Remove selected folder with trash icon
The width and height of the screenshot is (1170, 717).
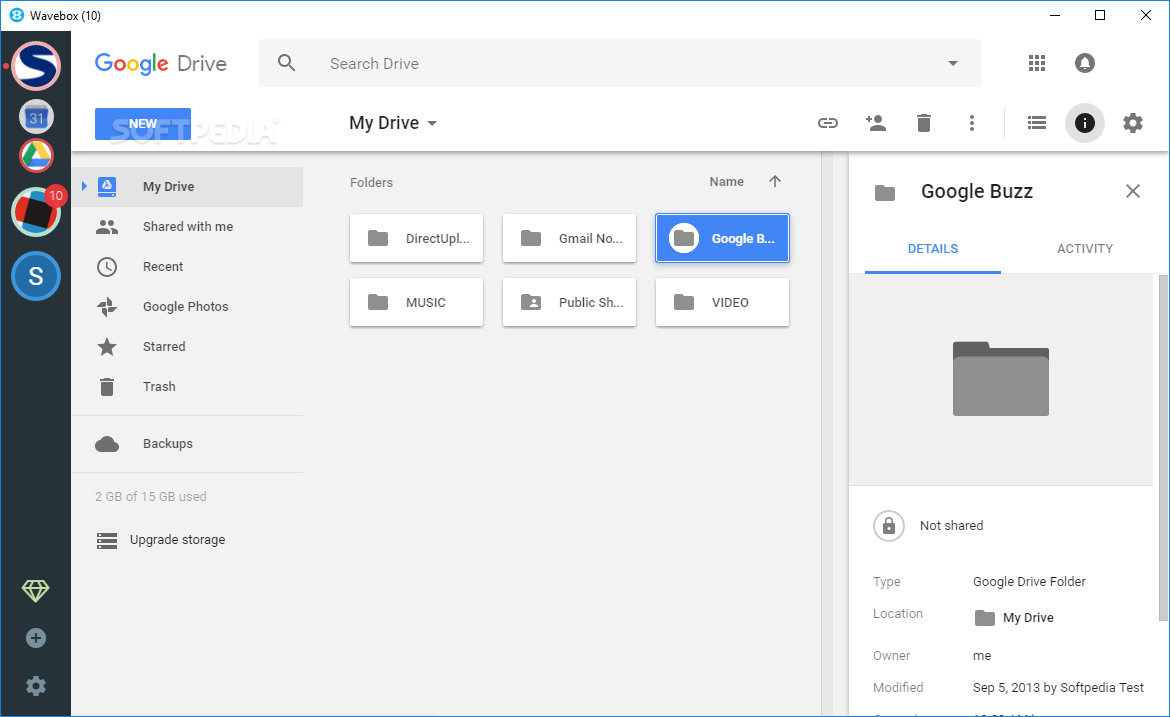924,123
